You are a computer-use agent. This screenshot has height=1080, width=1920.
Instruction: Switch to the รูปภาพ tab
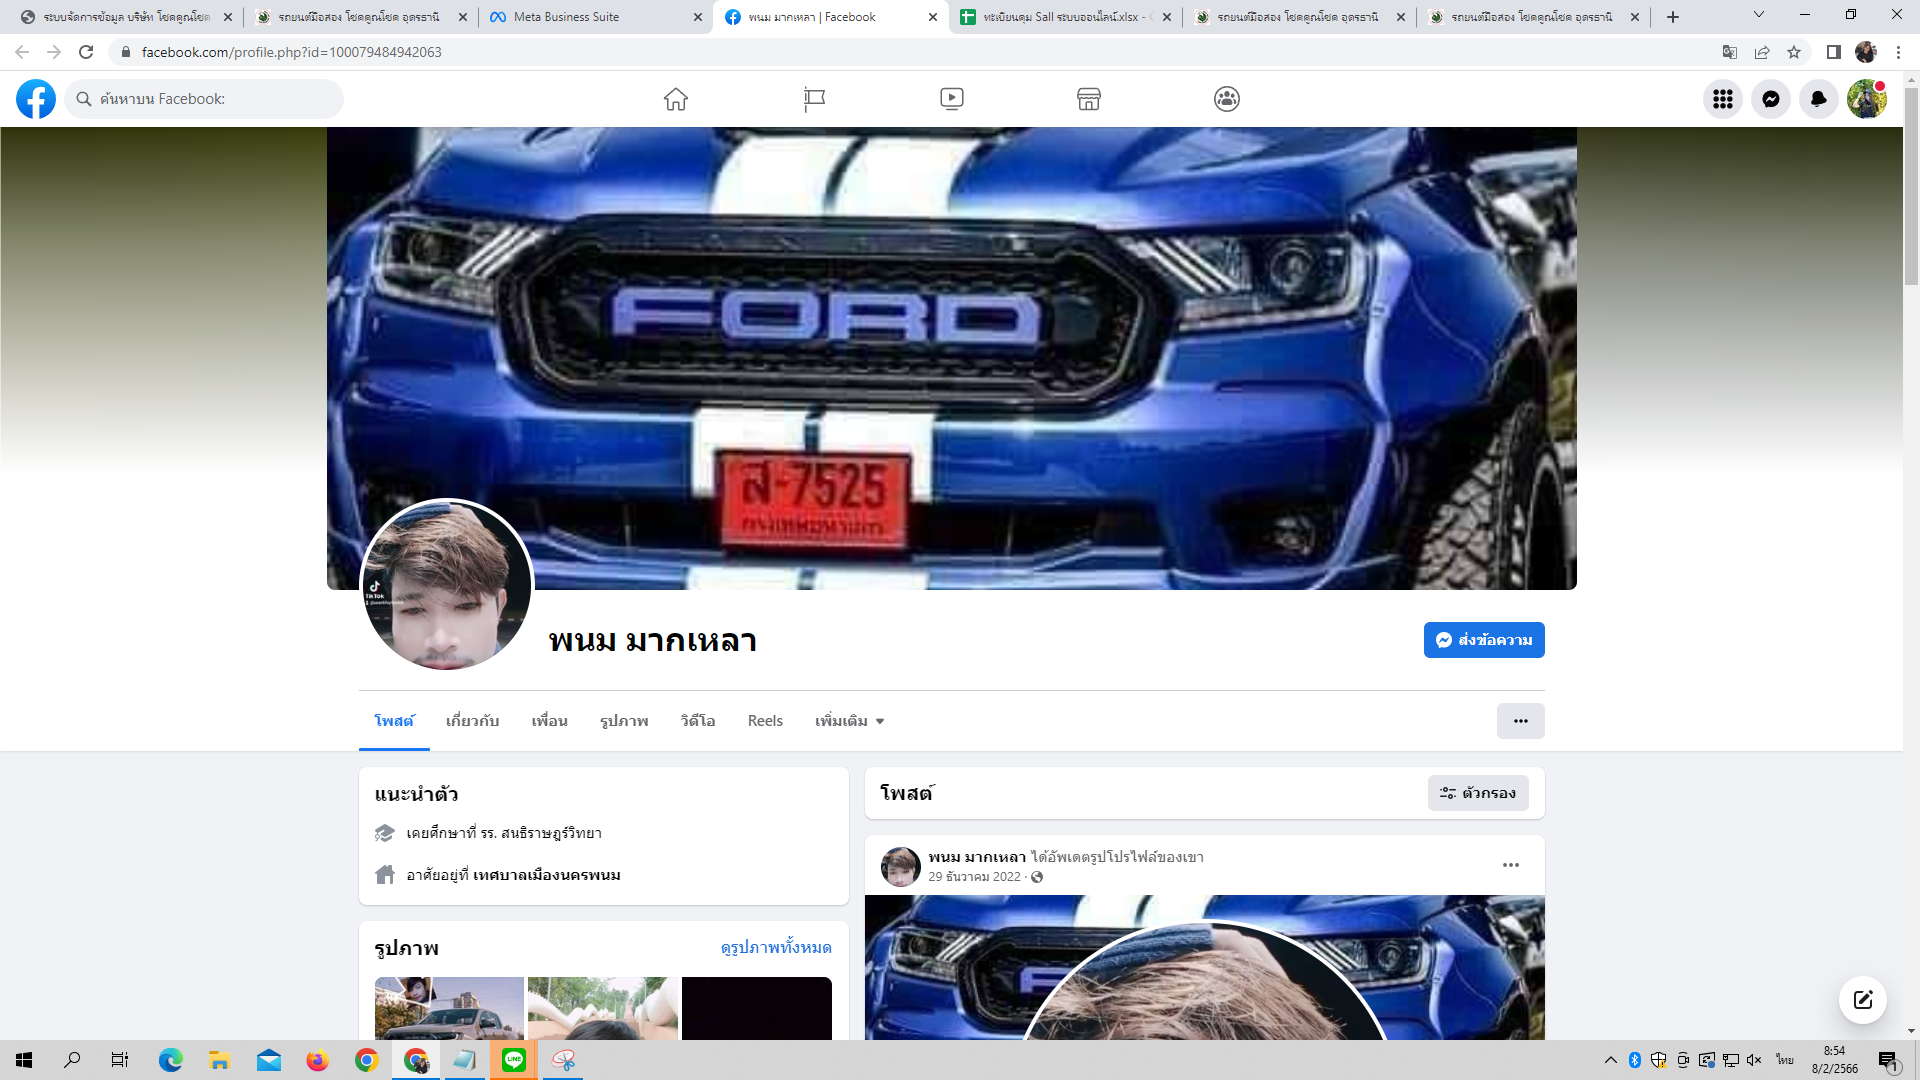[x=624, y=721]
